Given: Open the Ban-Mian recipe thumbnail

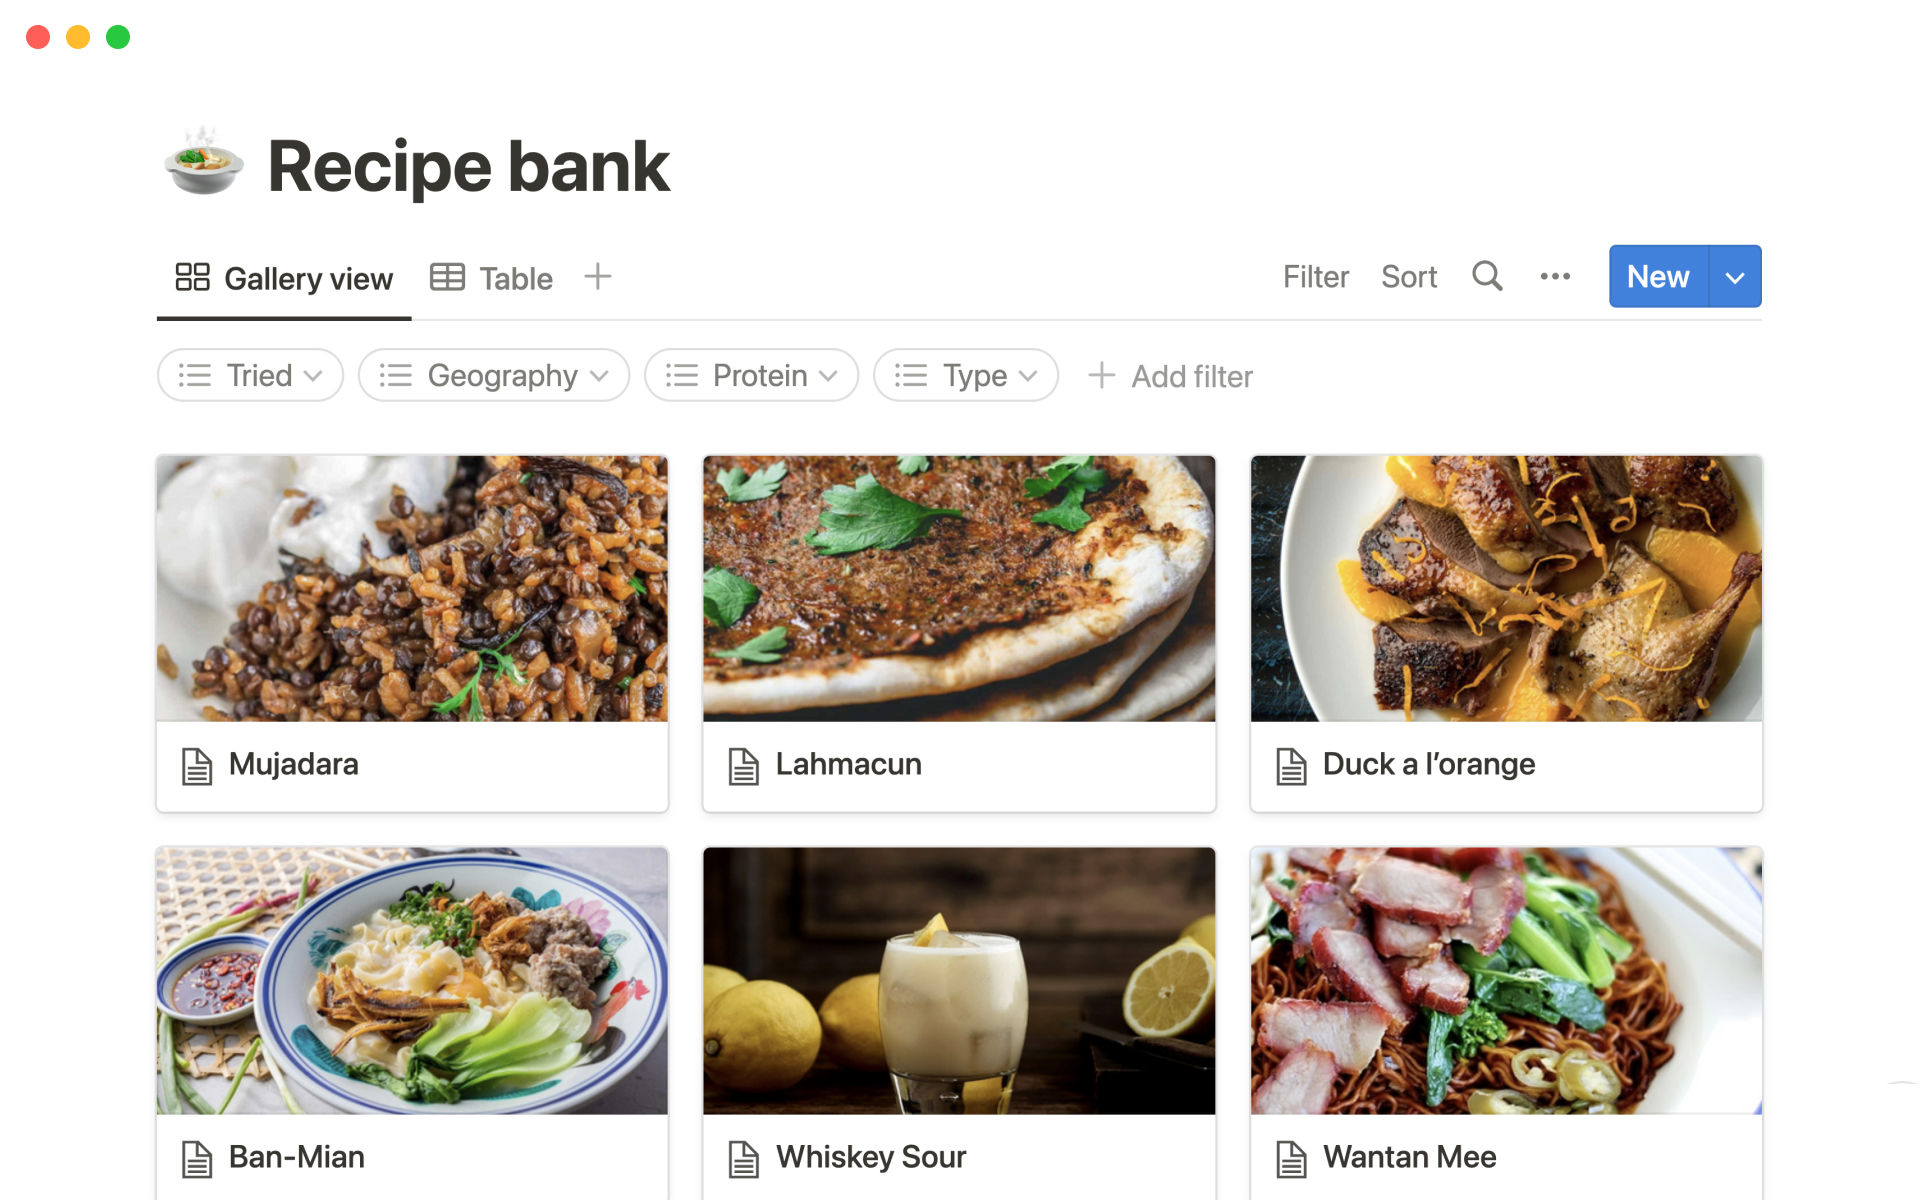Looking at the screenshot, I should (x=412, y=980).
